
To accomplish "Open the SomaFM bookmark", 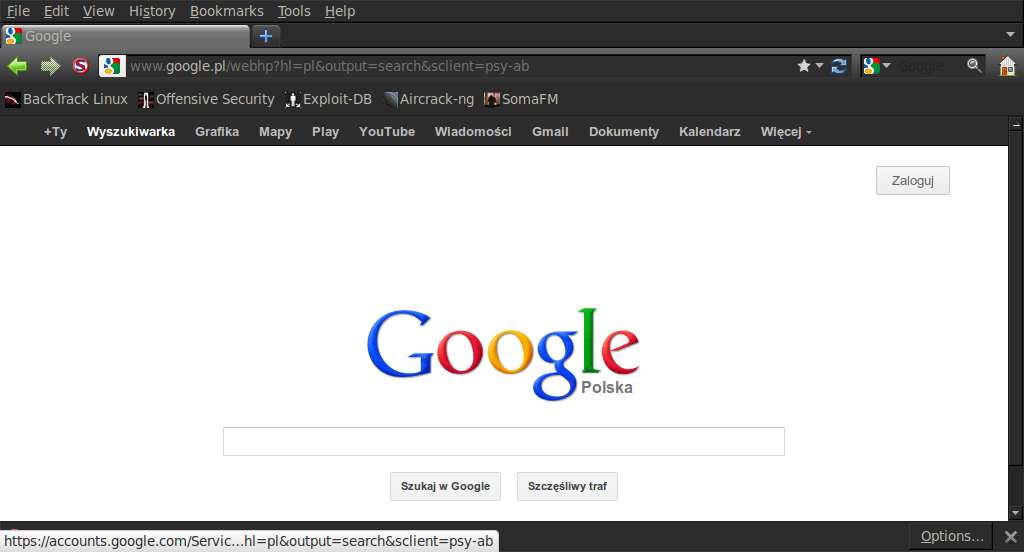I will pos(521,99).
